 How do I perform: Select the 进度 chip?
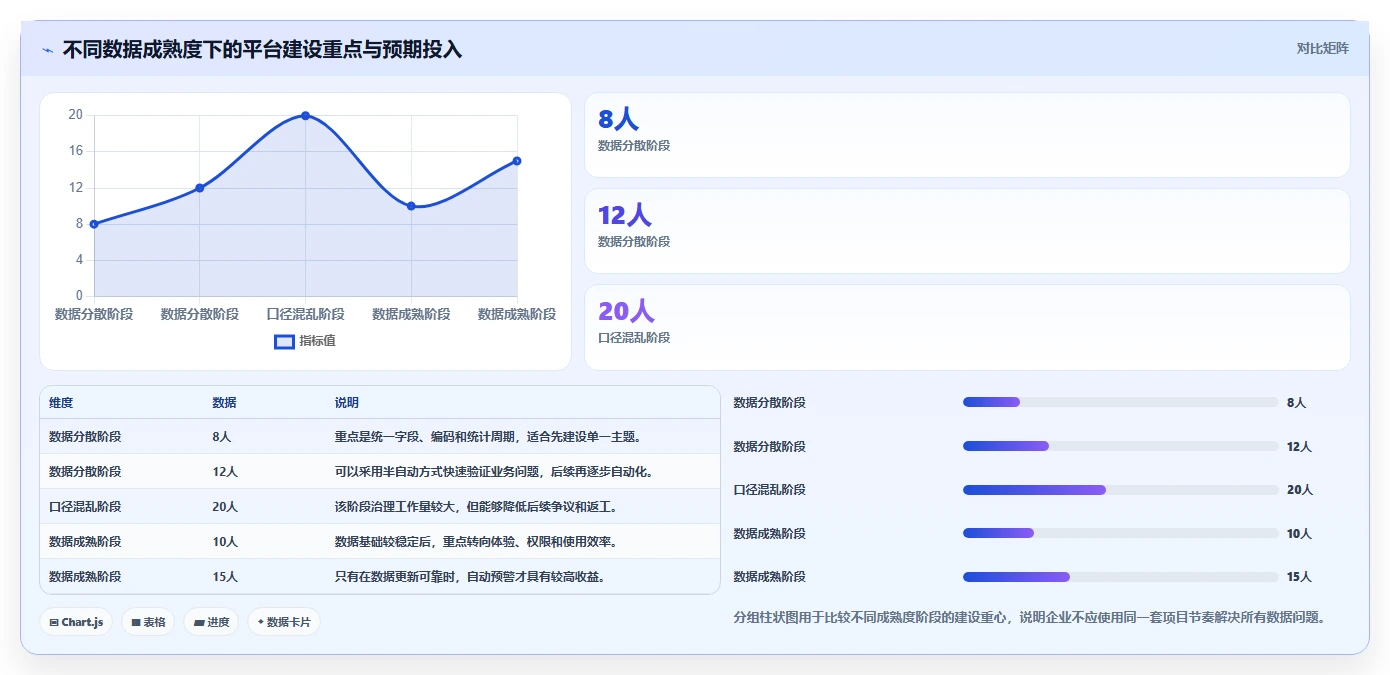211,622
